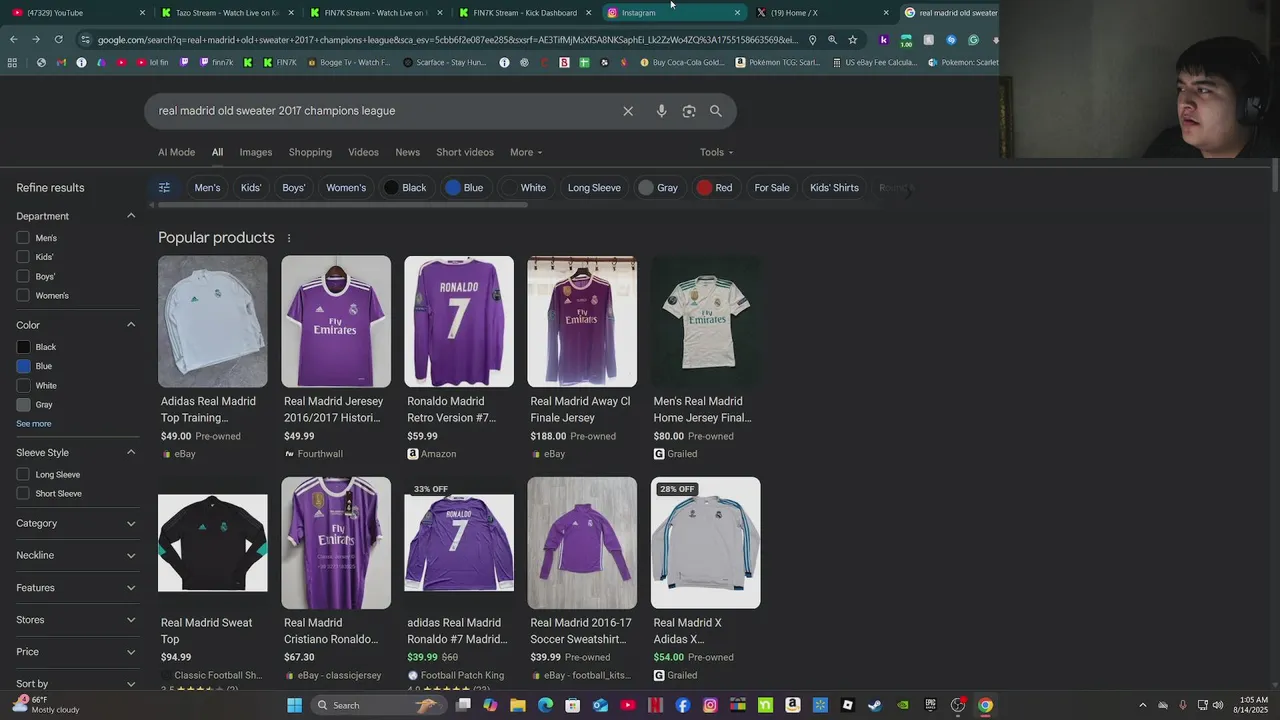Pick the Blue color swatch in sidebar
Screen dimensions: 1280x720
pos(23,366)
